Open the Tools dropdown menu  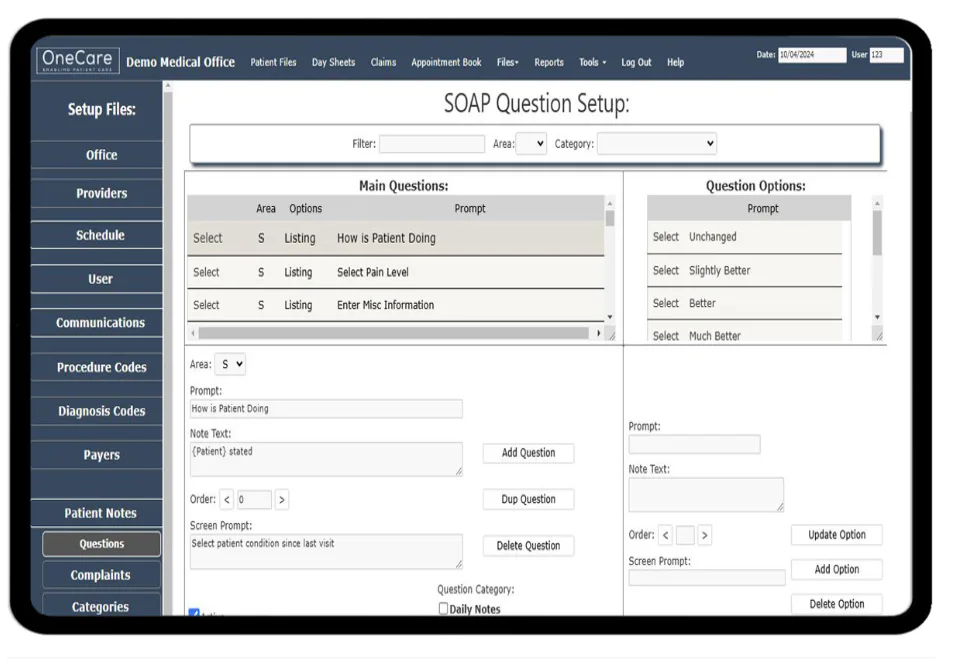(592, 62)
